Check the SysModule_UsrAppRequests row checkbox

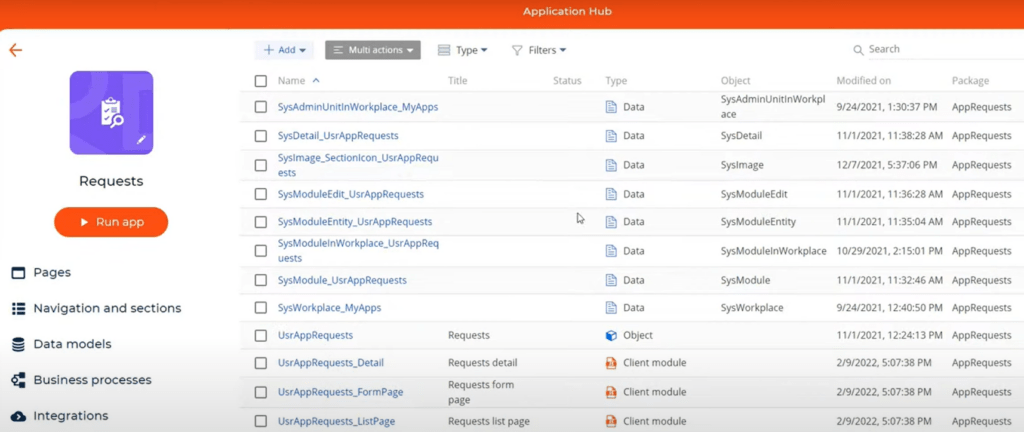(261, 280)
